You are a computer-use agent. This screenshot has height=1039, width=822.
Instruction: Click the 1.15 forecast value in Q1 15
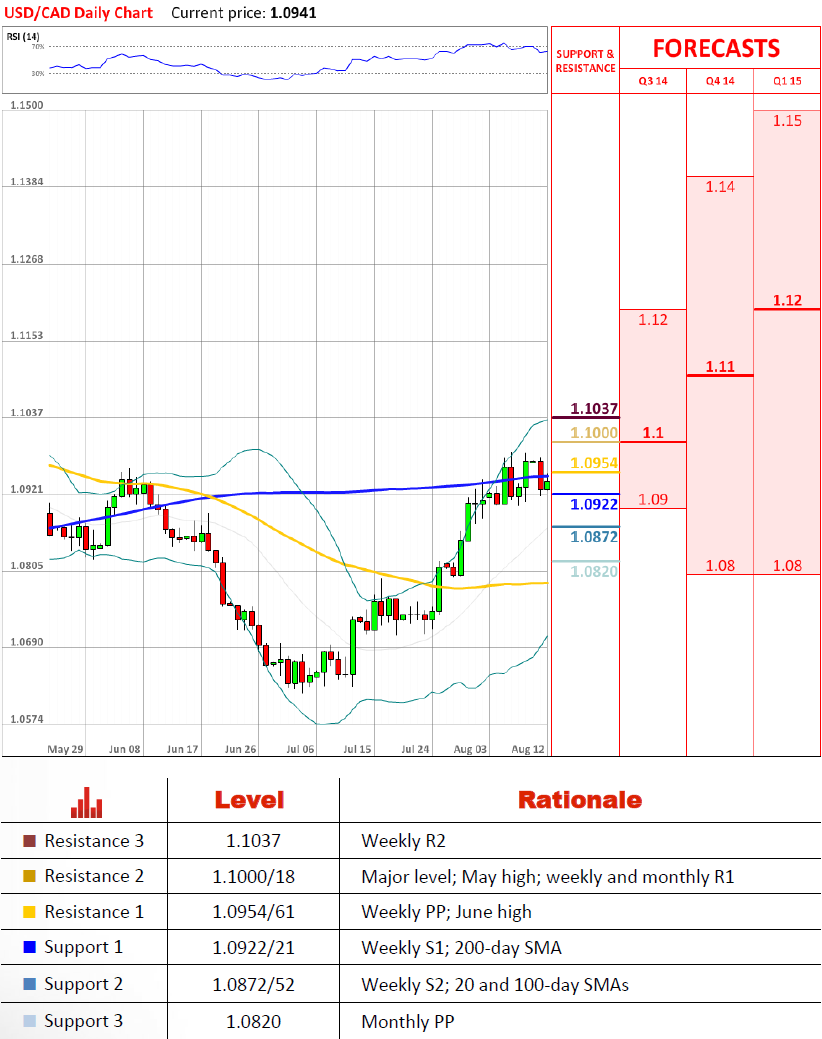click(787, 121)
